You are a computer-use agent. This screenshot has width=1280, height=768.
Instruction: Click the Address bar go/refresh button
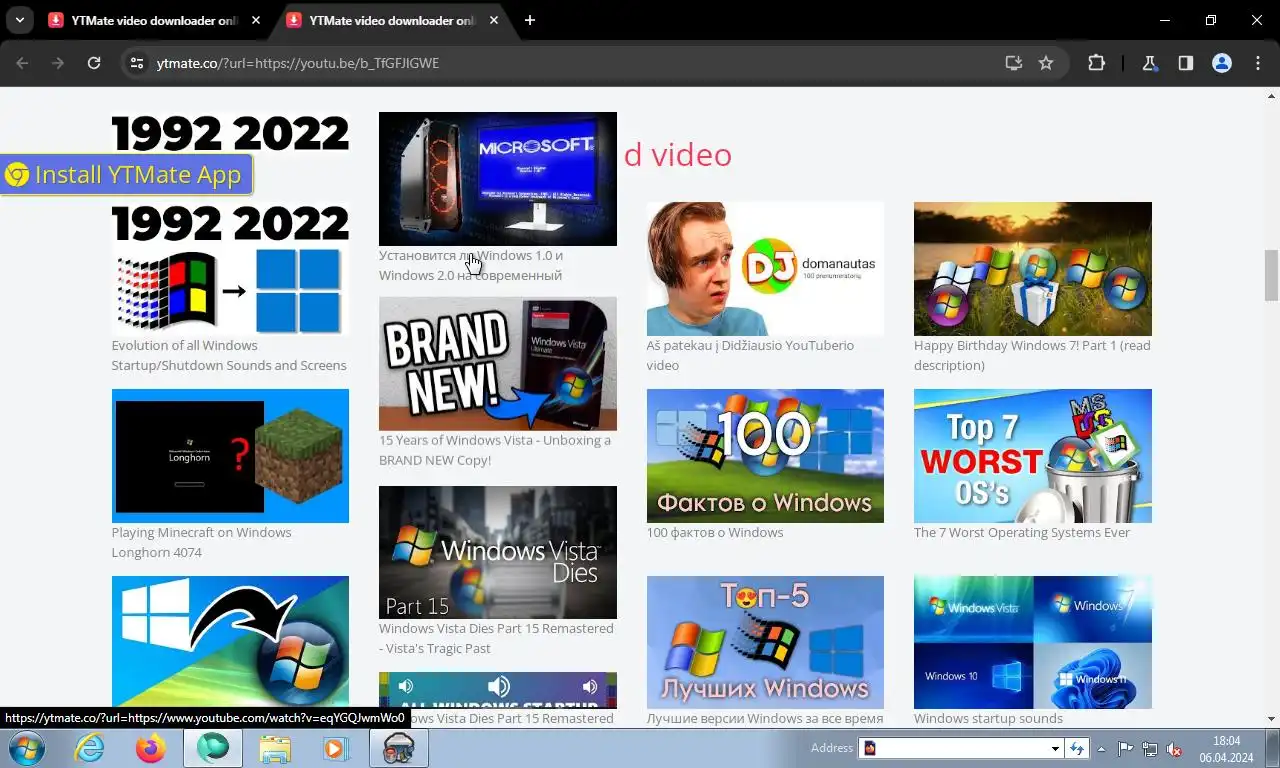(x=1077, y=748)
